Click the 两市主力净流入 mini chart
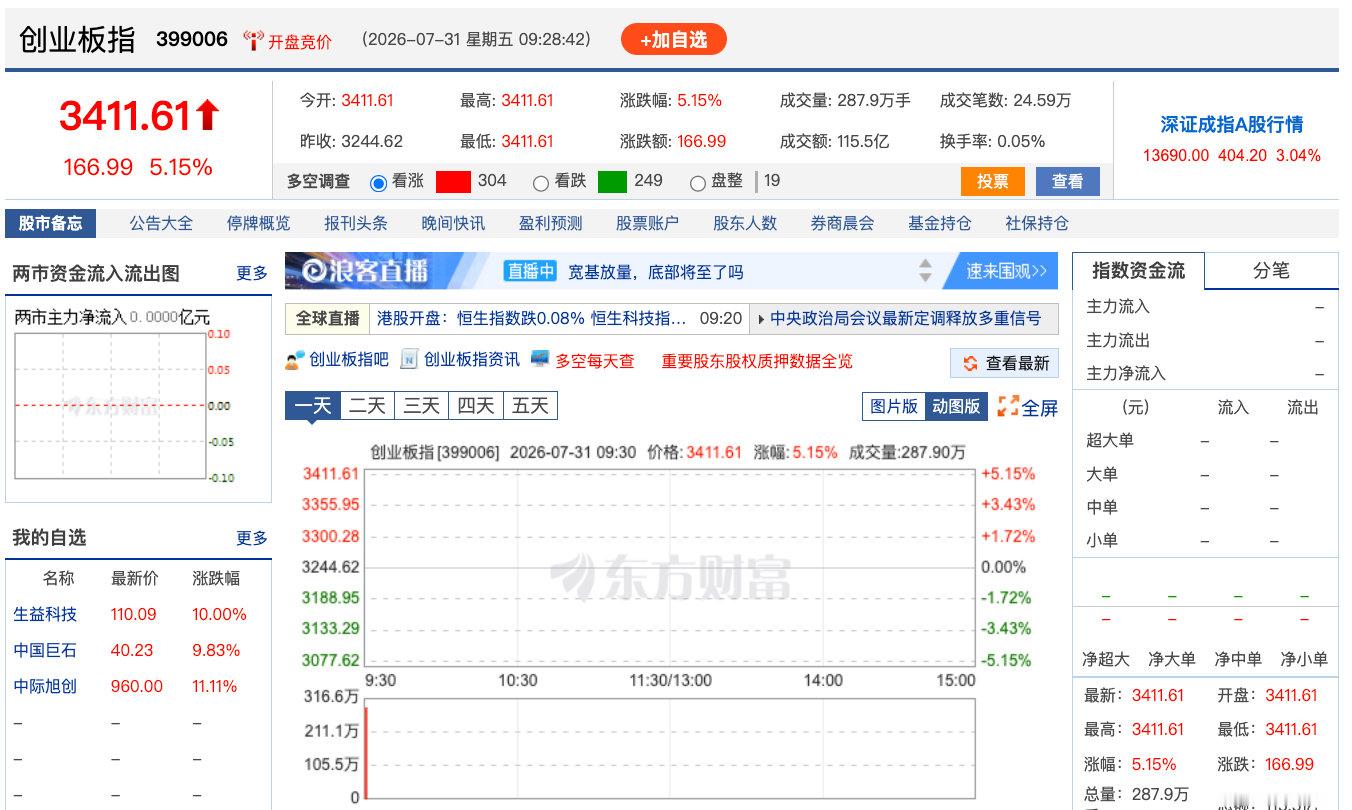Image resolution: width=1352 pixels, height=810 pixels. pyautogui.click(x=110, y=406)
